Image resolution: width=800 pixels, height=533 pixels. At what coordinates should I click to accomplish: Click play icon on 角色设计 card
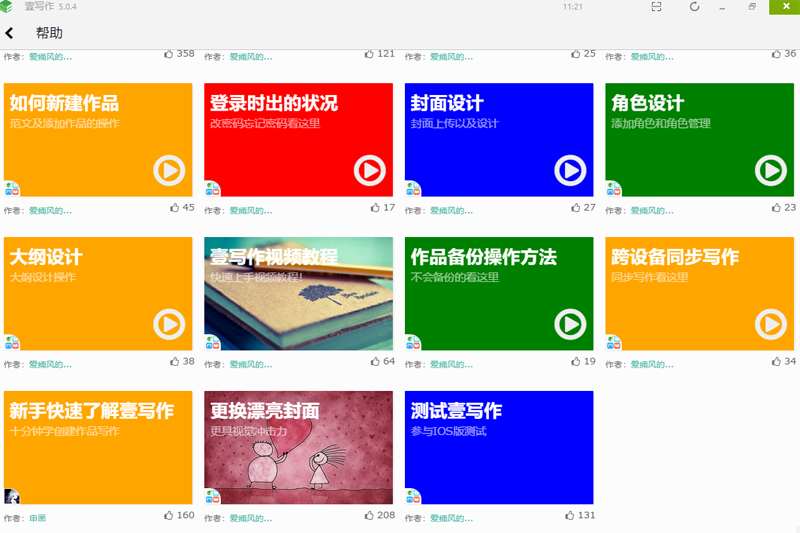click(x=770, y=171)
